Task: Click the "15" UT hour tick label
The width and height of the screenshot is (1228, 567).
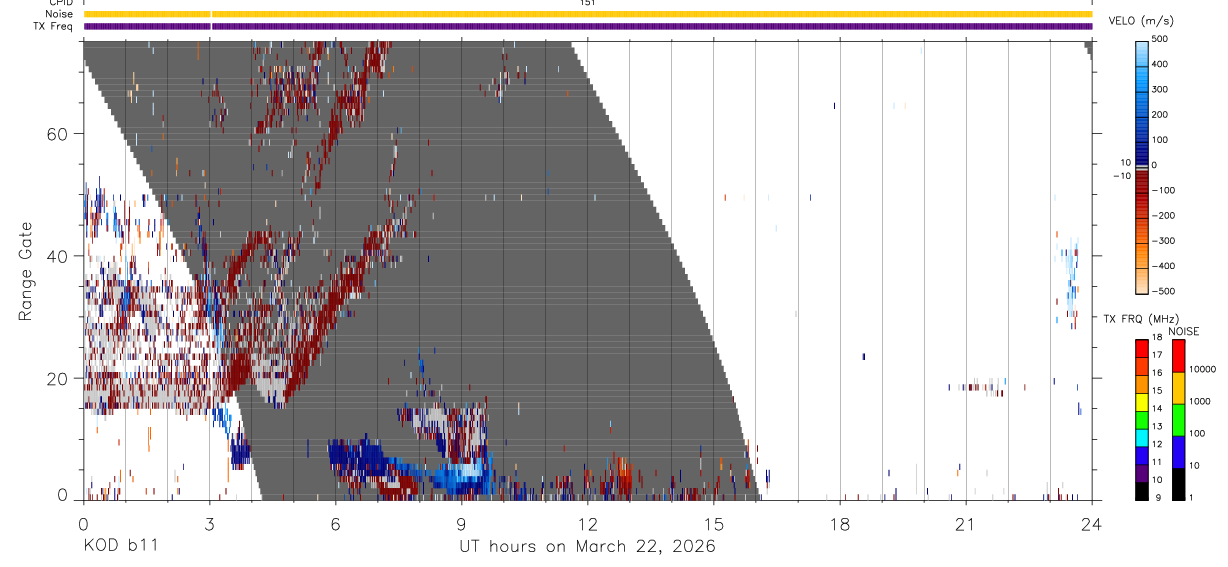Action: pos(714,524)
